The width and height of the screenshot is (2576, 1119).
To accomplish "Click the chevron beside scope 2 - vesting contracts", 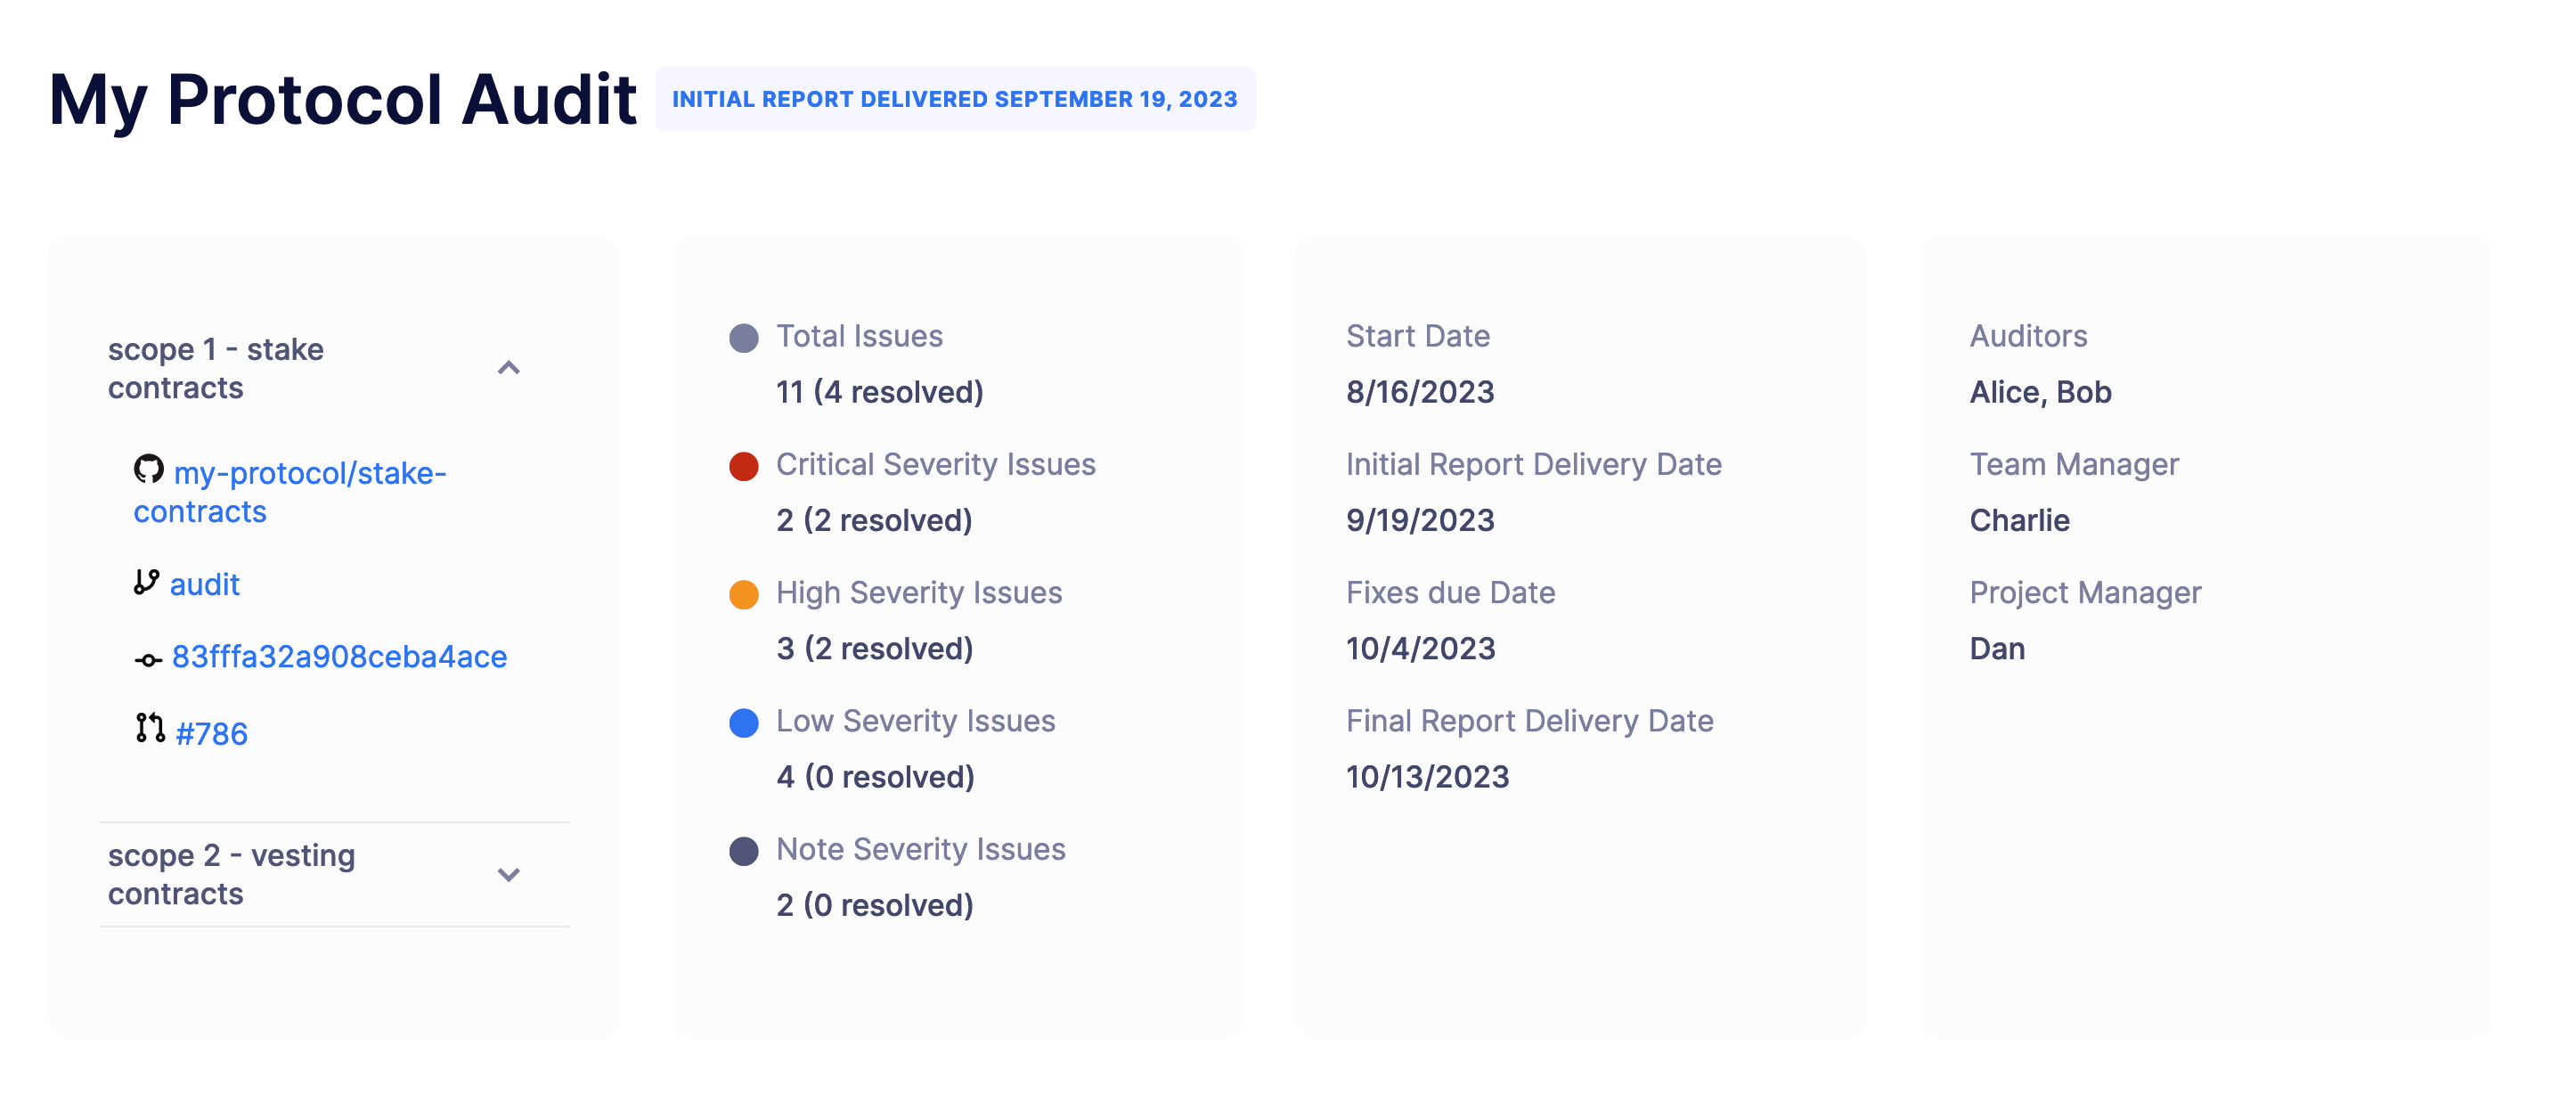I will point(510,874).
